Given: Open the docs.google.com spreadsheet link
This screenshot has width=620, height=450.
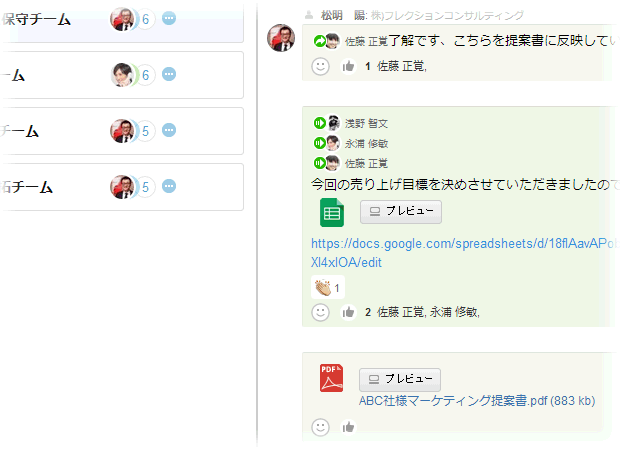Looking at the screenshot, I should click(463, 253).
